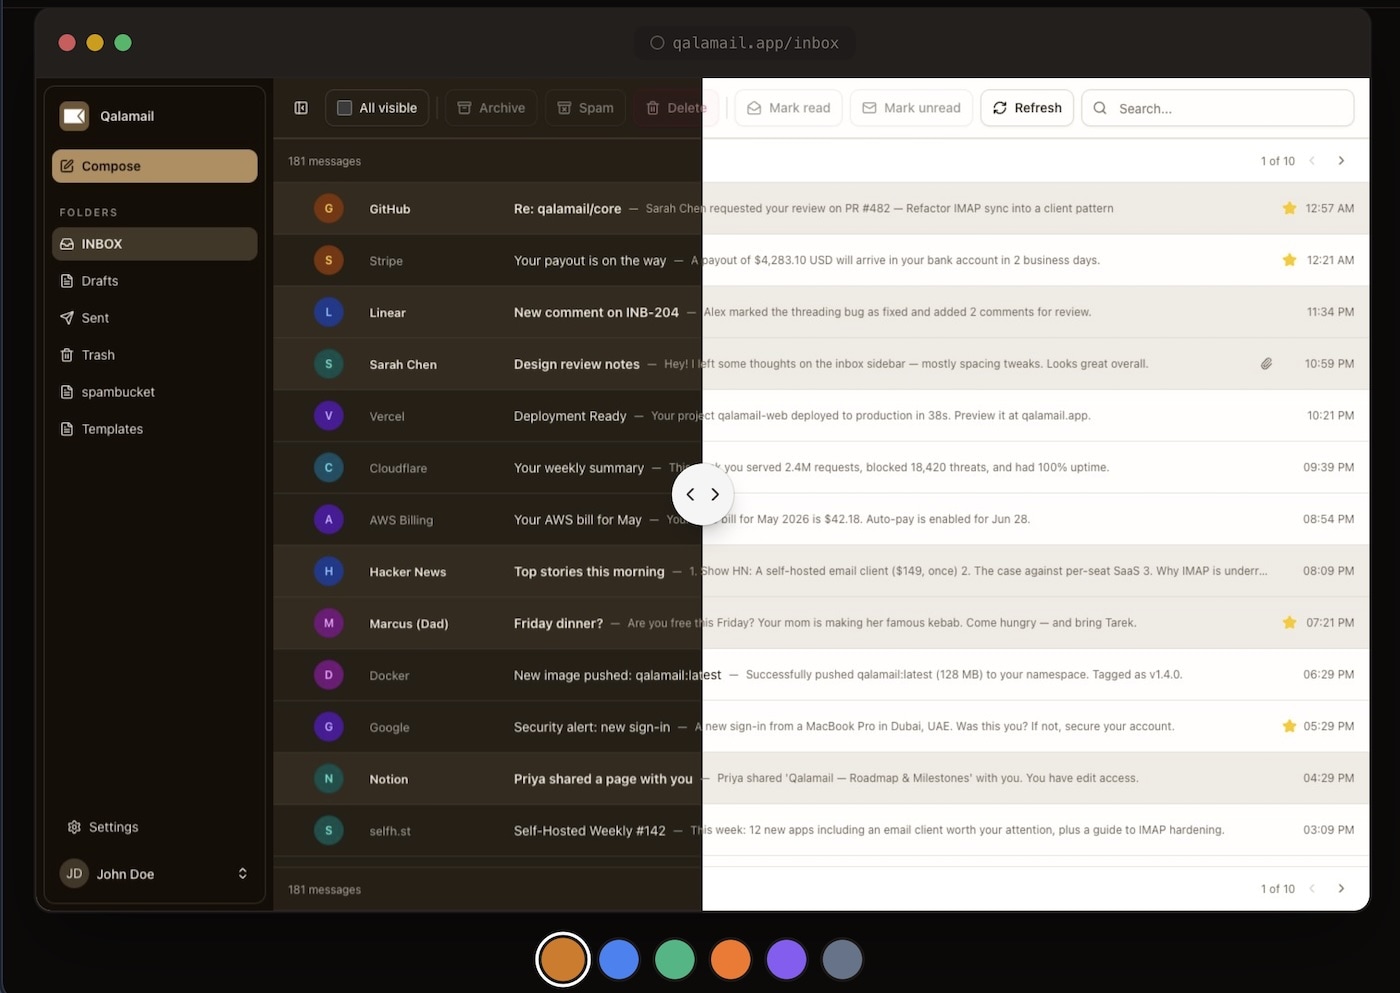Open 'Top stories this morning' email subject

click(x=589, y=572)
